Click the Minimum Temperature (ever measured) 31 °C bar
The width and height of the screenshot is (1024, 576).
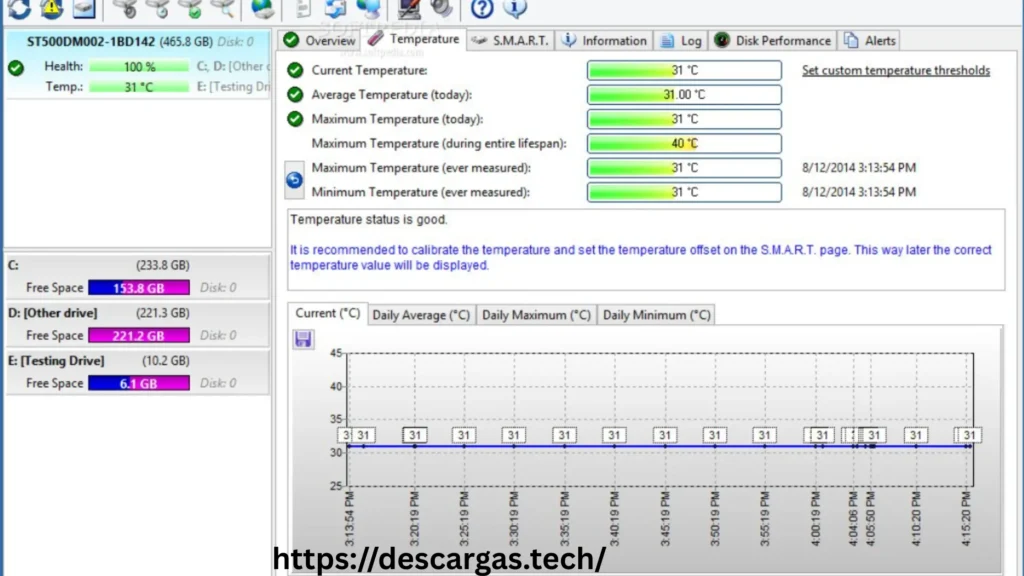point(684,192)
